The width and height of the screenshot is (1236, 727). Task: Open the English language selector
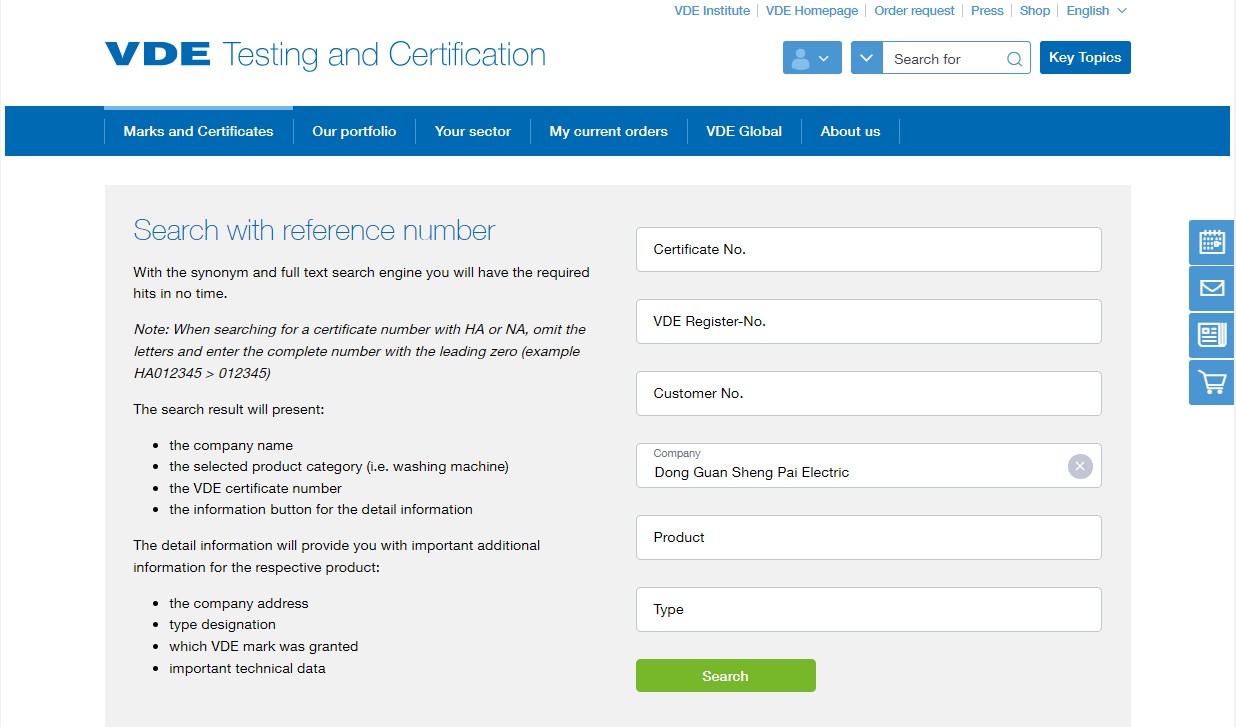pos(1096,11)
